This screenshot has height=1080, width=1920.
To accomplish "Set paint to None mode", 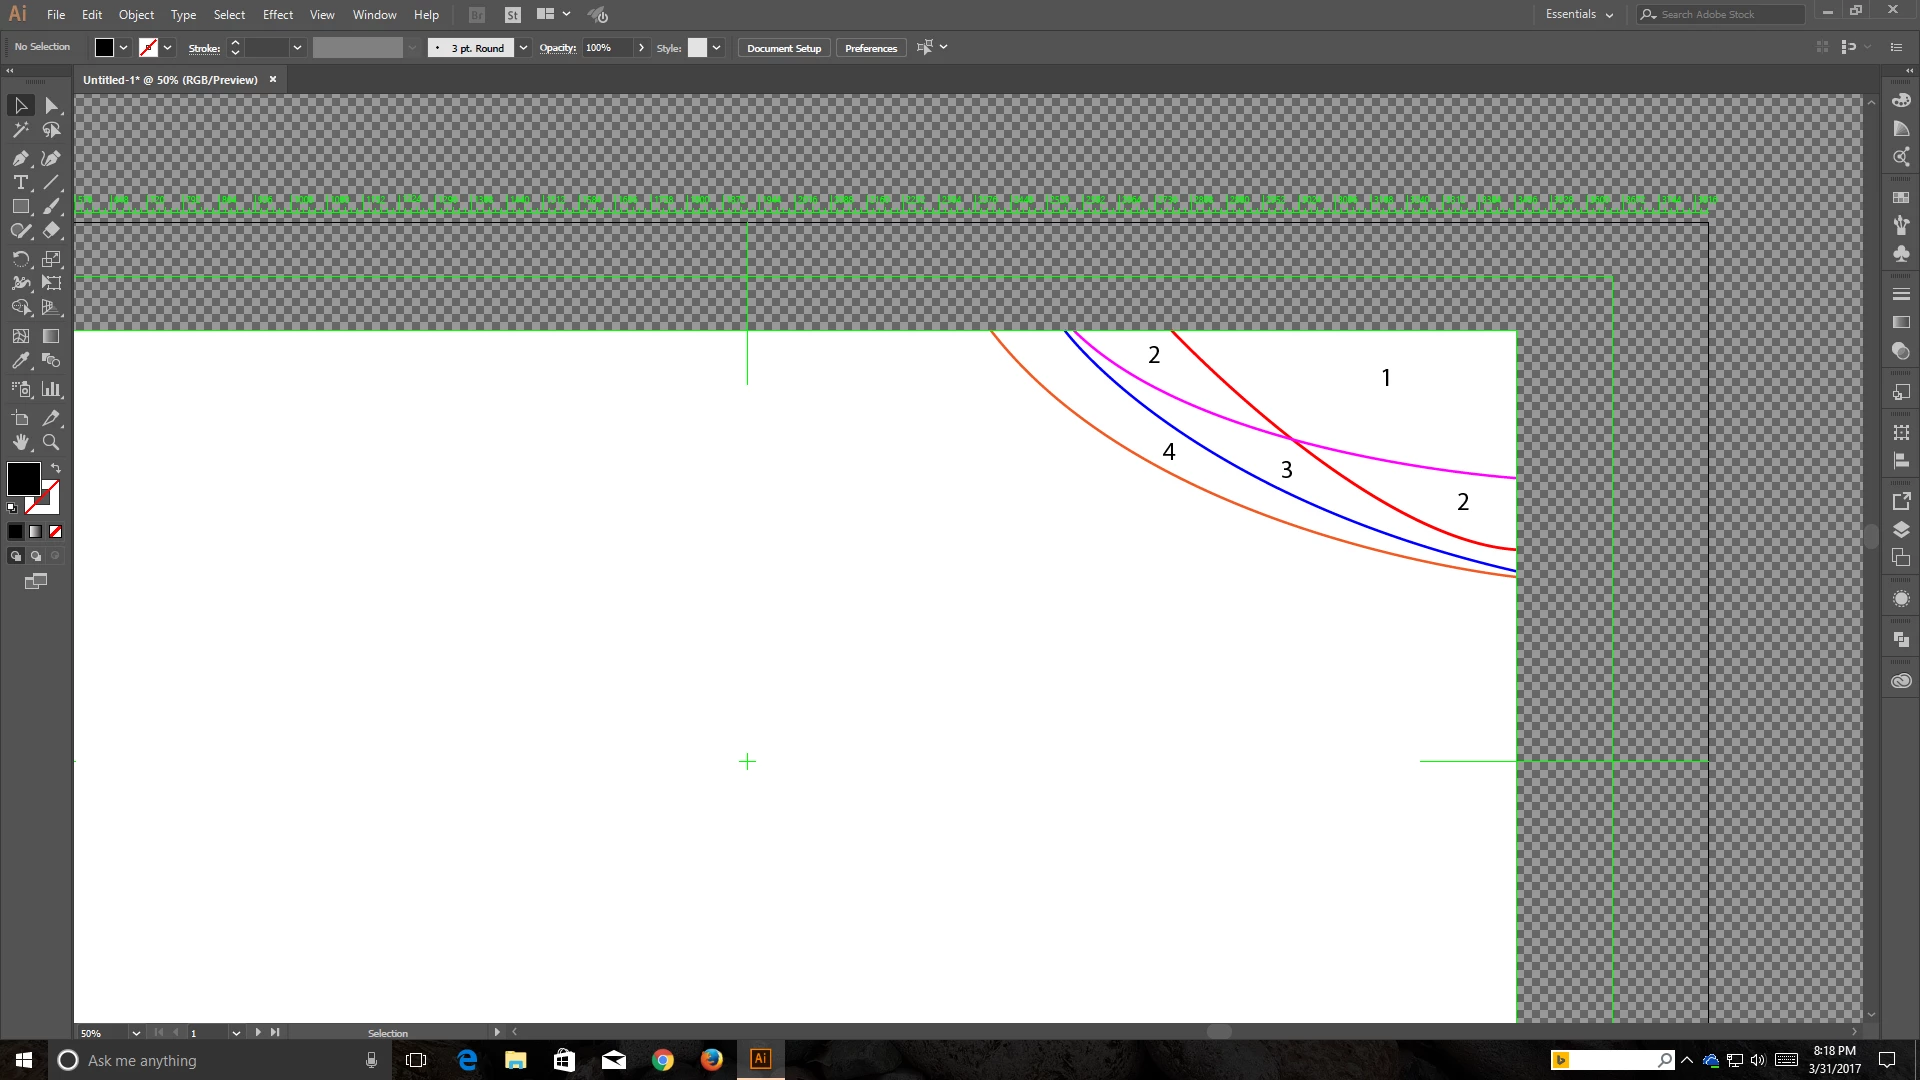I will (x=56, y=532).
